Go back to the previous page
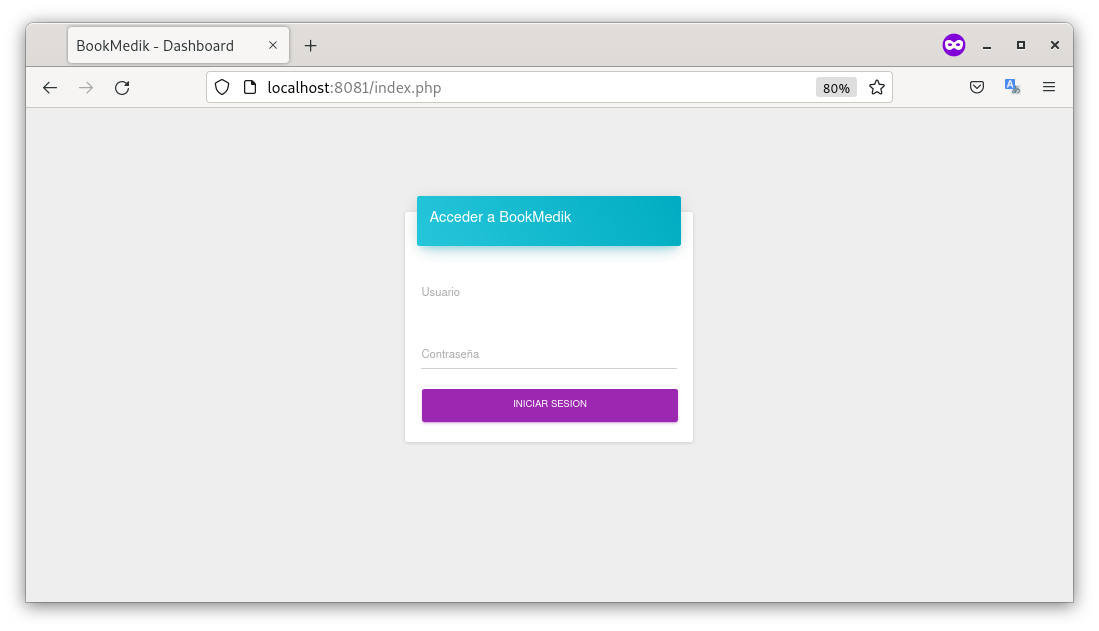Image resolution: width=1099 pixels, height=631 pixels. pyautogui.click(x=50, y=88)
